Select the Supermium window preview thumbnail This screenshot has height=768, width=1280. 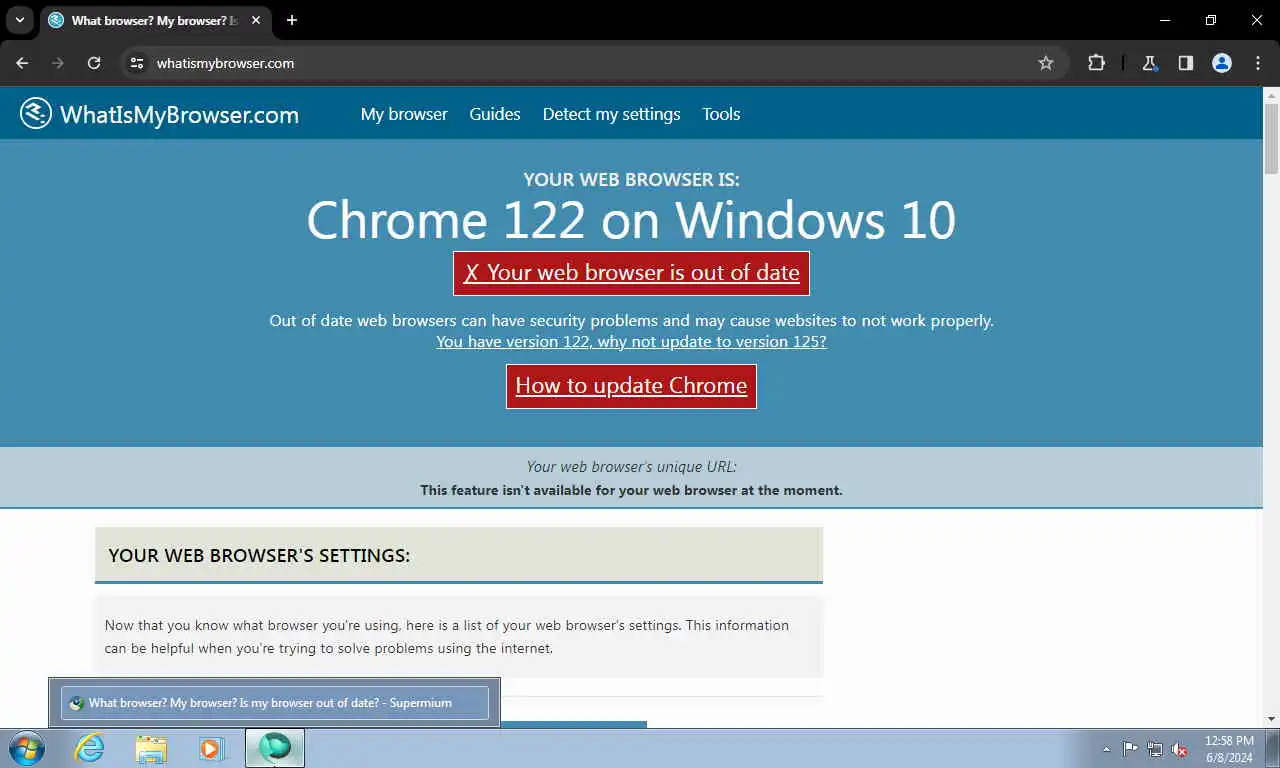pyautogui.click(x=274, y=703)
